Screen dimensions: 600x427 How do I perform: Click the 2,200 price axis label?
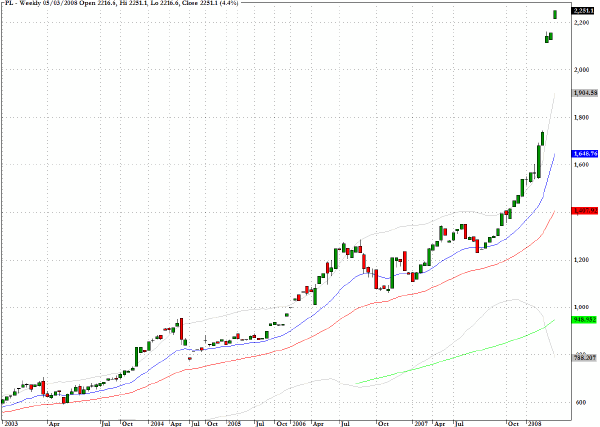click(581, 23)
